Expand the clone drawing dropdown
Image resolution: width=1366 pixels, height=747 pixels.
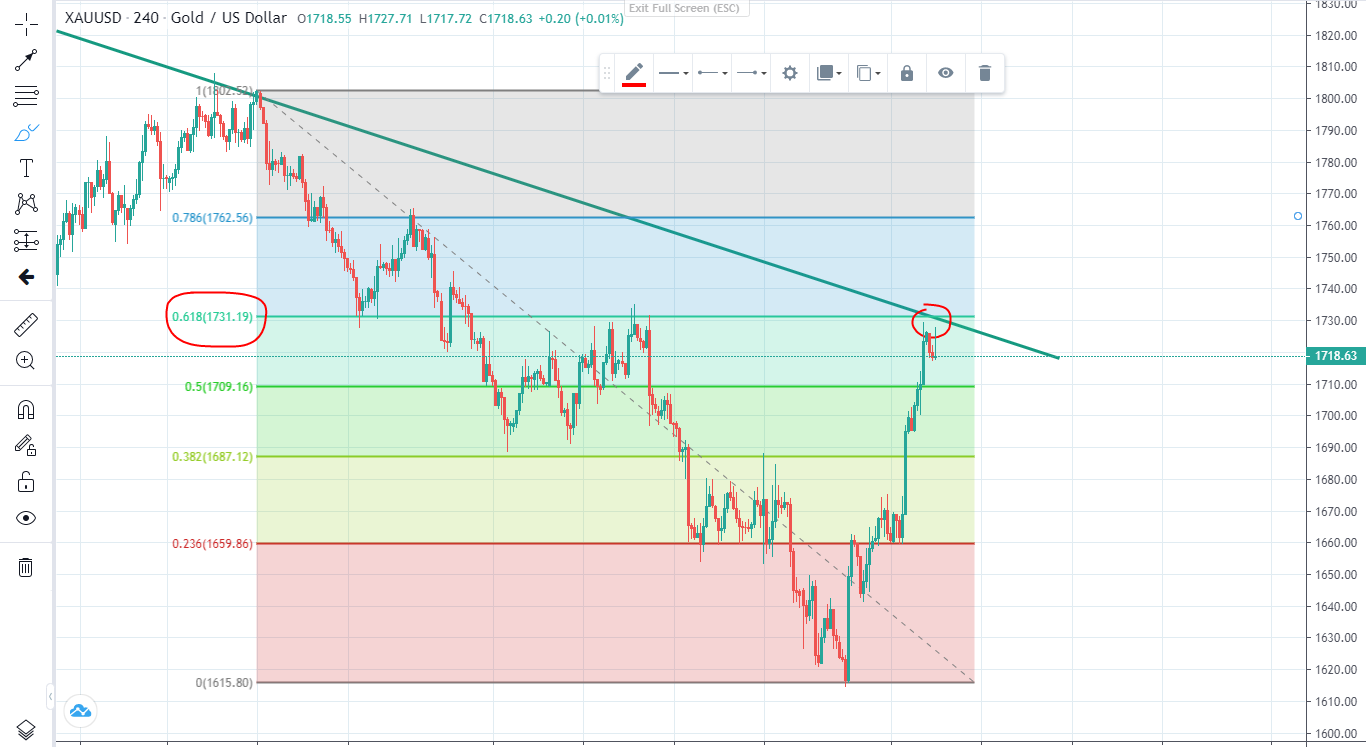coord(869,73)
